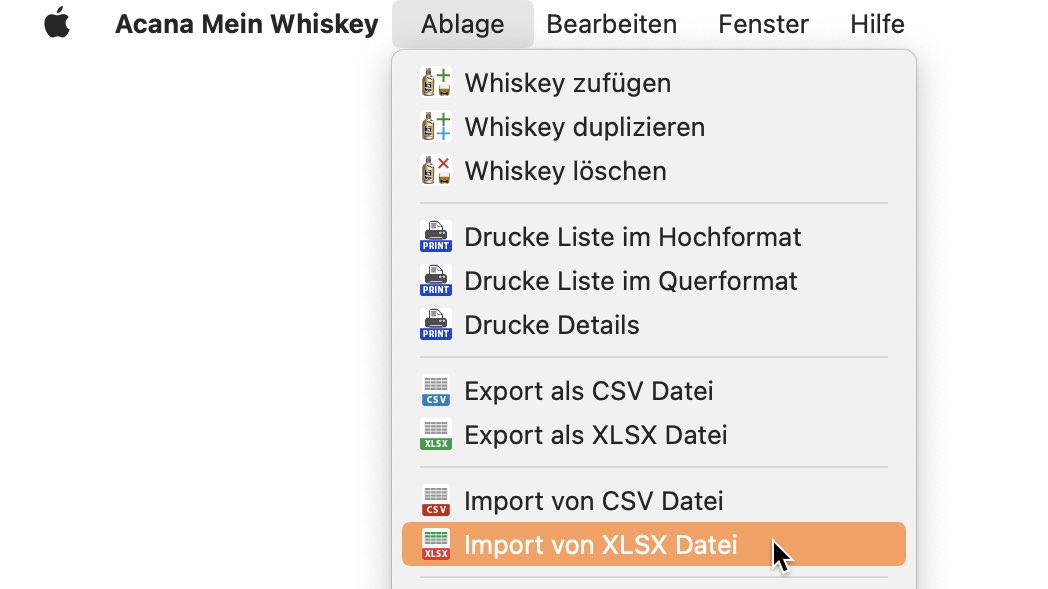Open the Bearbeiten menu

611,24
